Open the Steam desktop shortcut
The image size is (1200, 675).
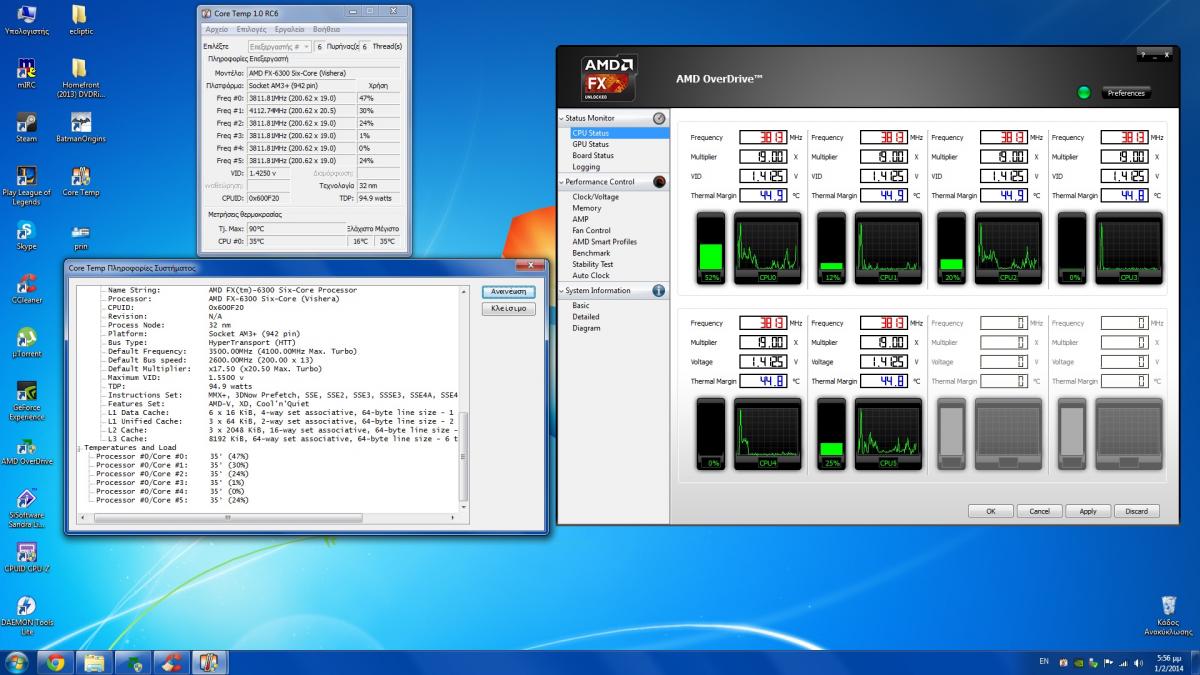click(27, 125)
